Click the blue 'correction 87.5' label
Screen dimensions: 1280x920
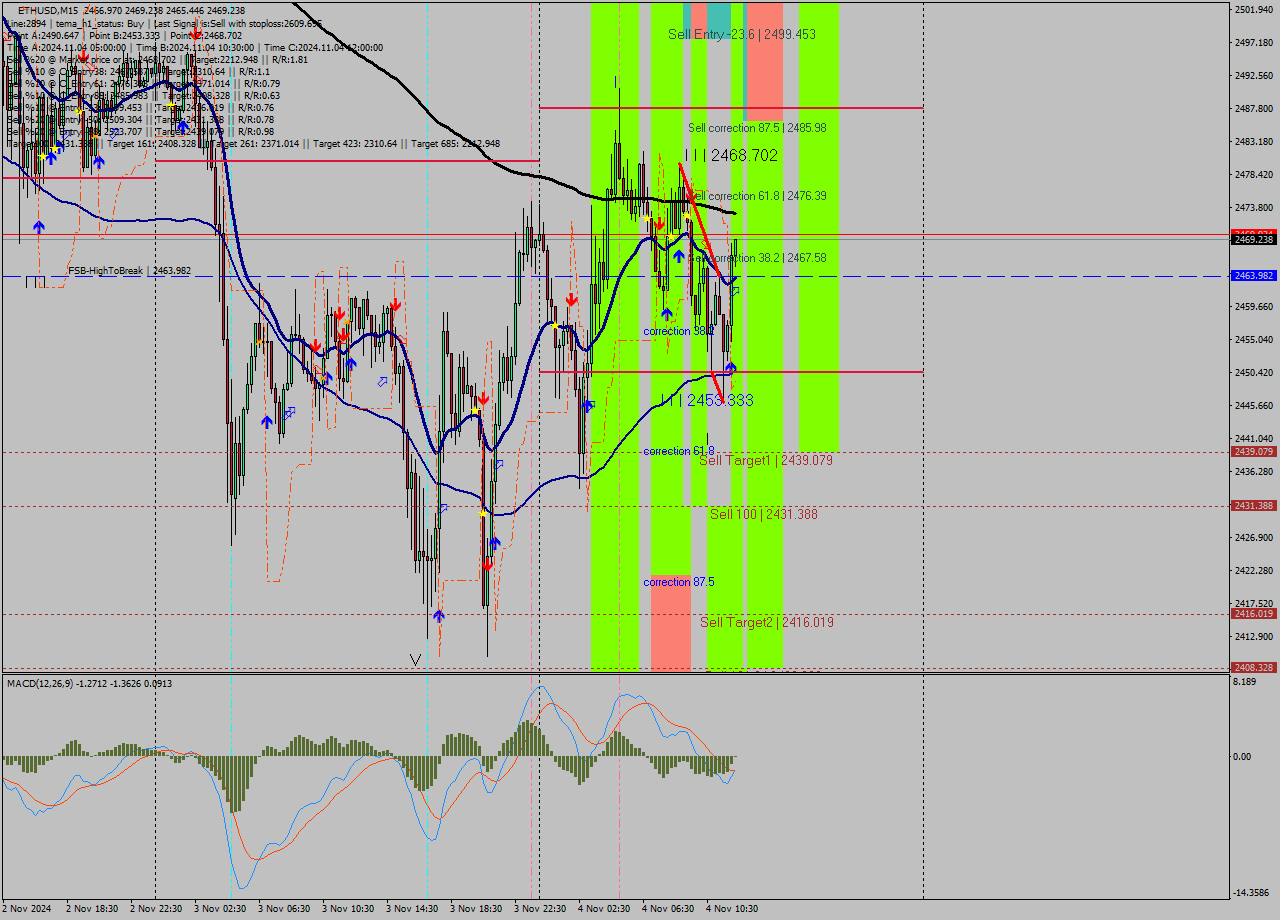tap(678, 582)
